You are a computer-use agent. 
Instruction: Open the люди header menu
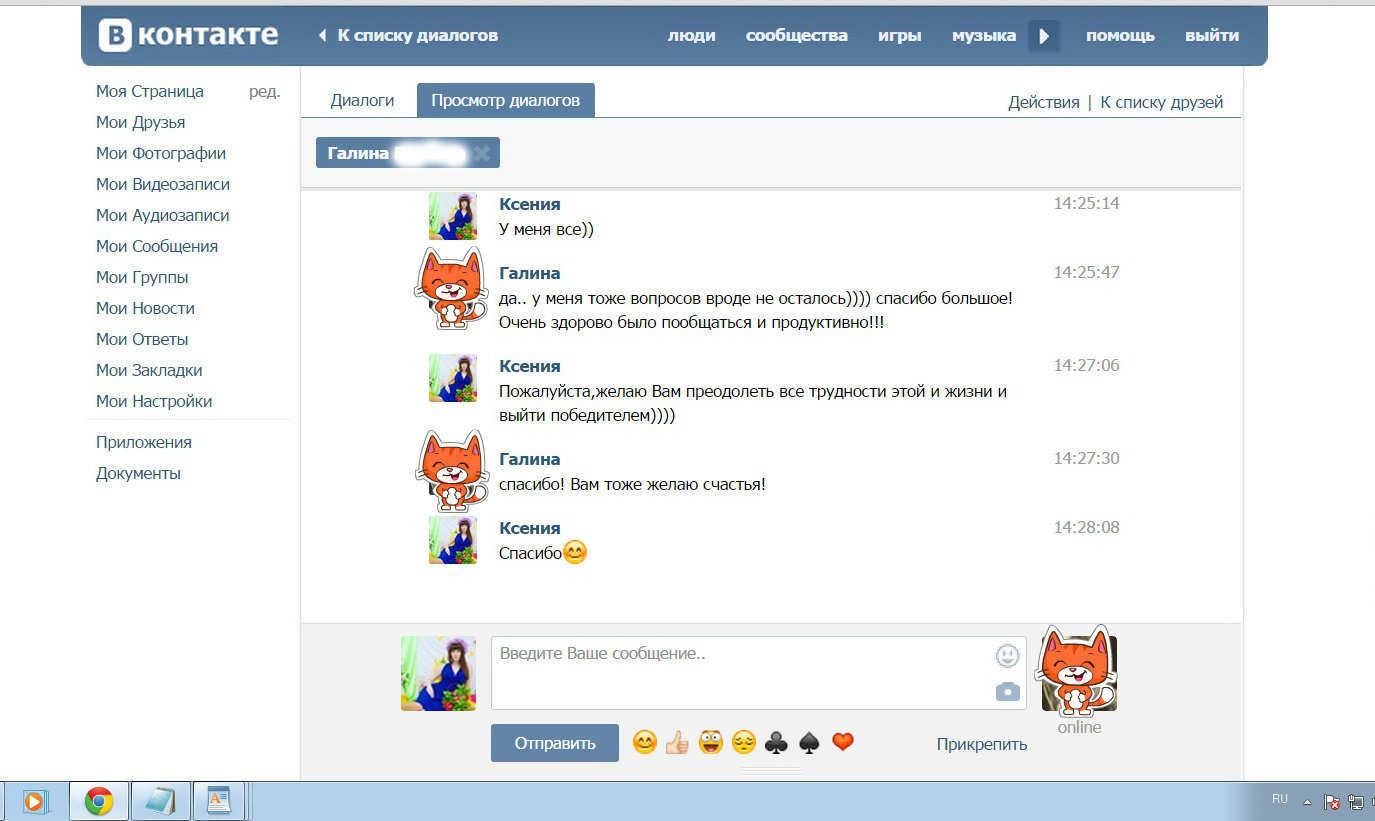coord(692,36)
